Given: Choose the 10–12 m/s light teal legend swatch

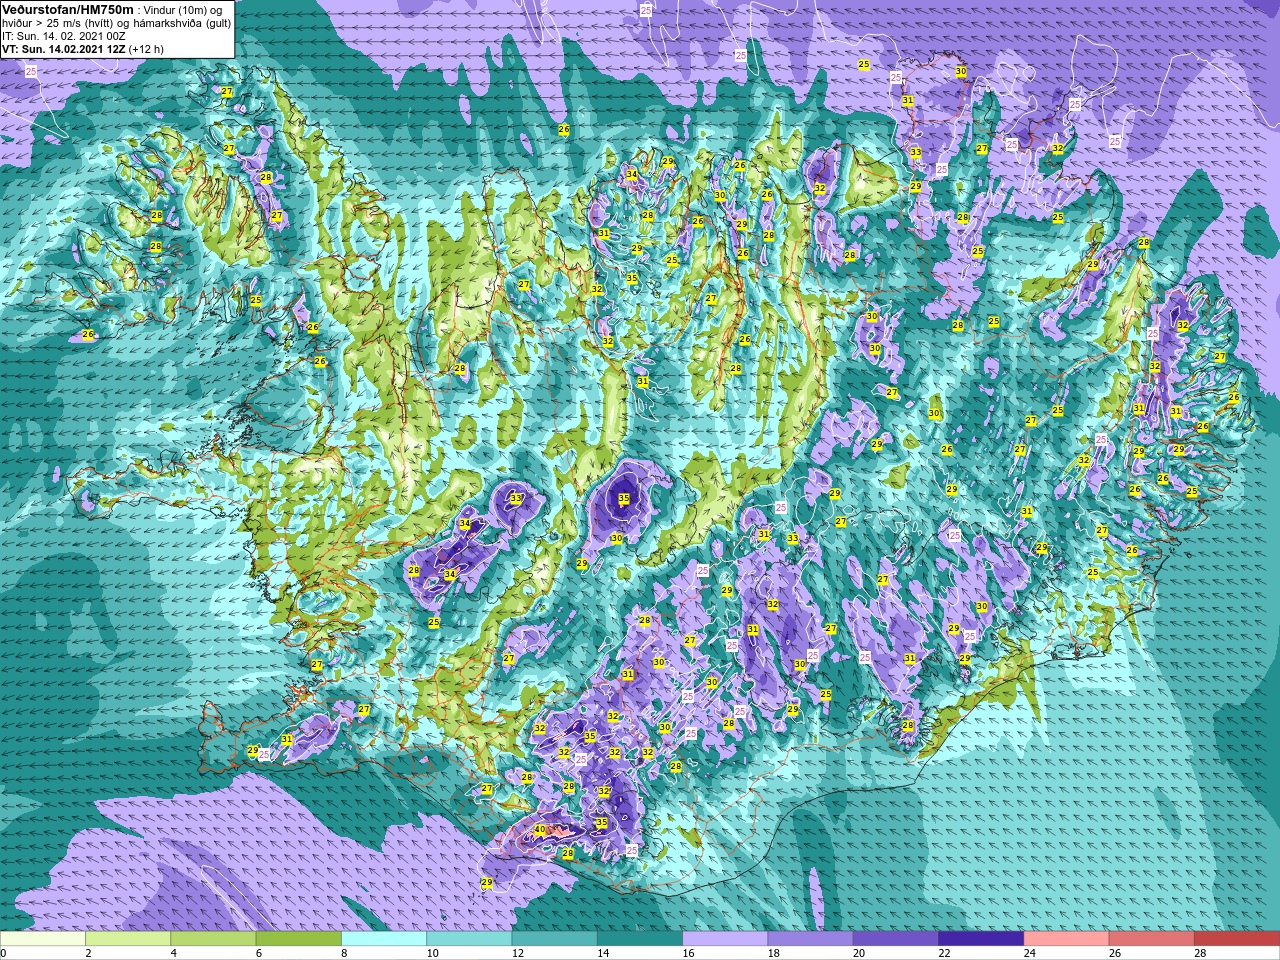Looking at the screenshot, I should click(469, 939).
